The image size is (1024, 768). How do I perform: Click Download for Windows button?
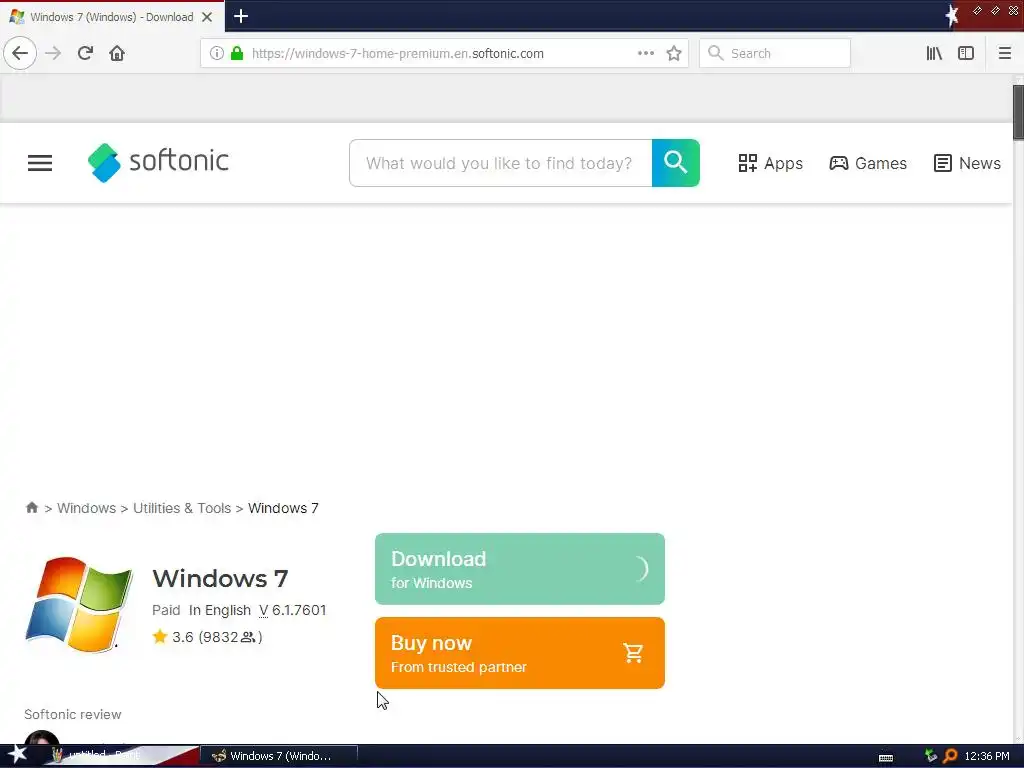pos(520,569)
